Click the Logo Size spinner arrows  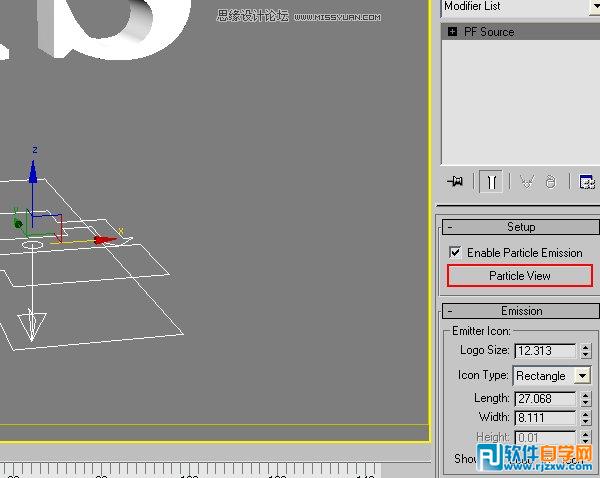click(585, 351)
